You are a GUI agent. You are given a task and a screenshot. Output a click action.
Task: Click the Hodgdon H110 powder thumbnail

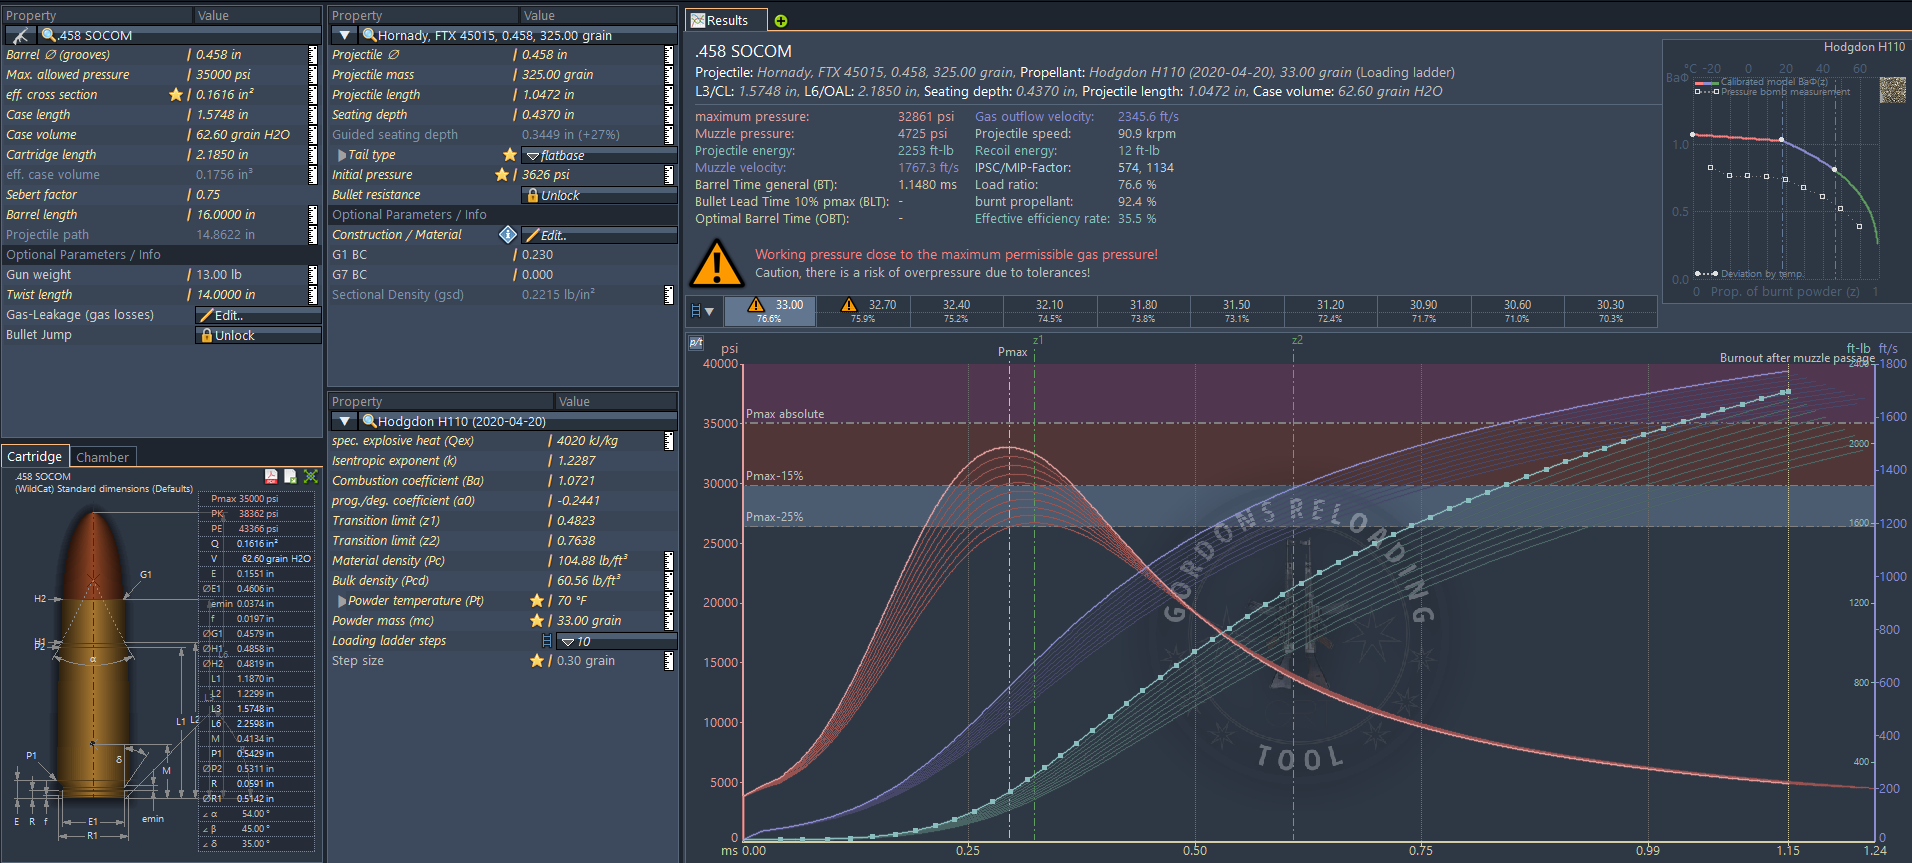pos(1892,90)
